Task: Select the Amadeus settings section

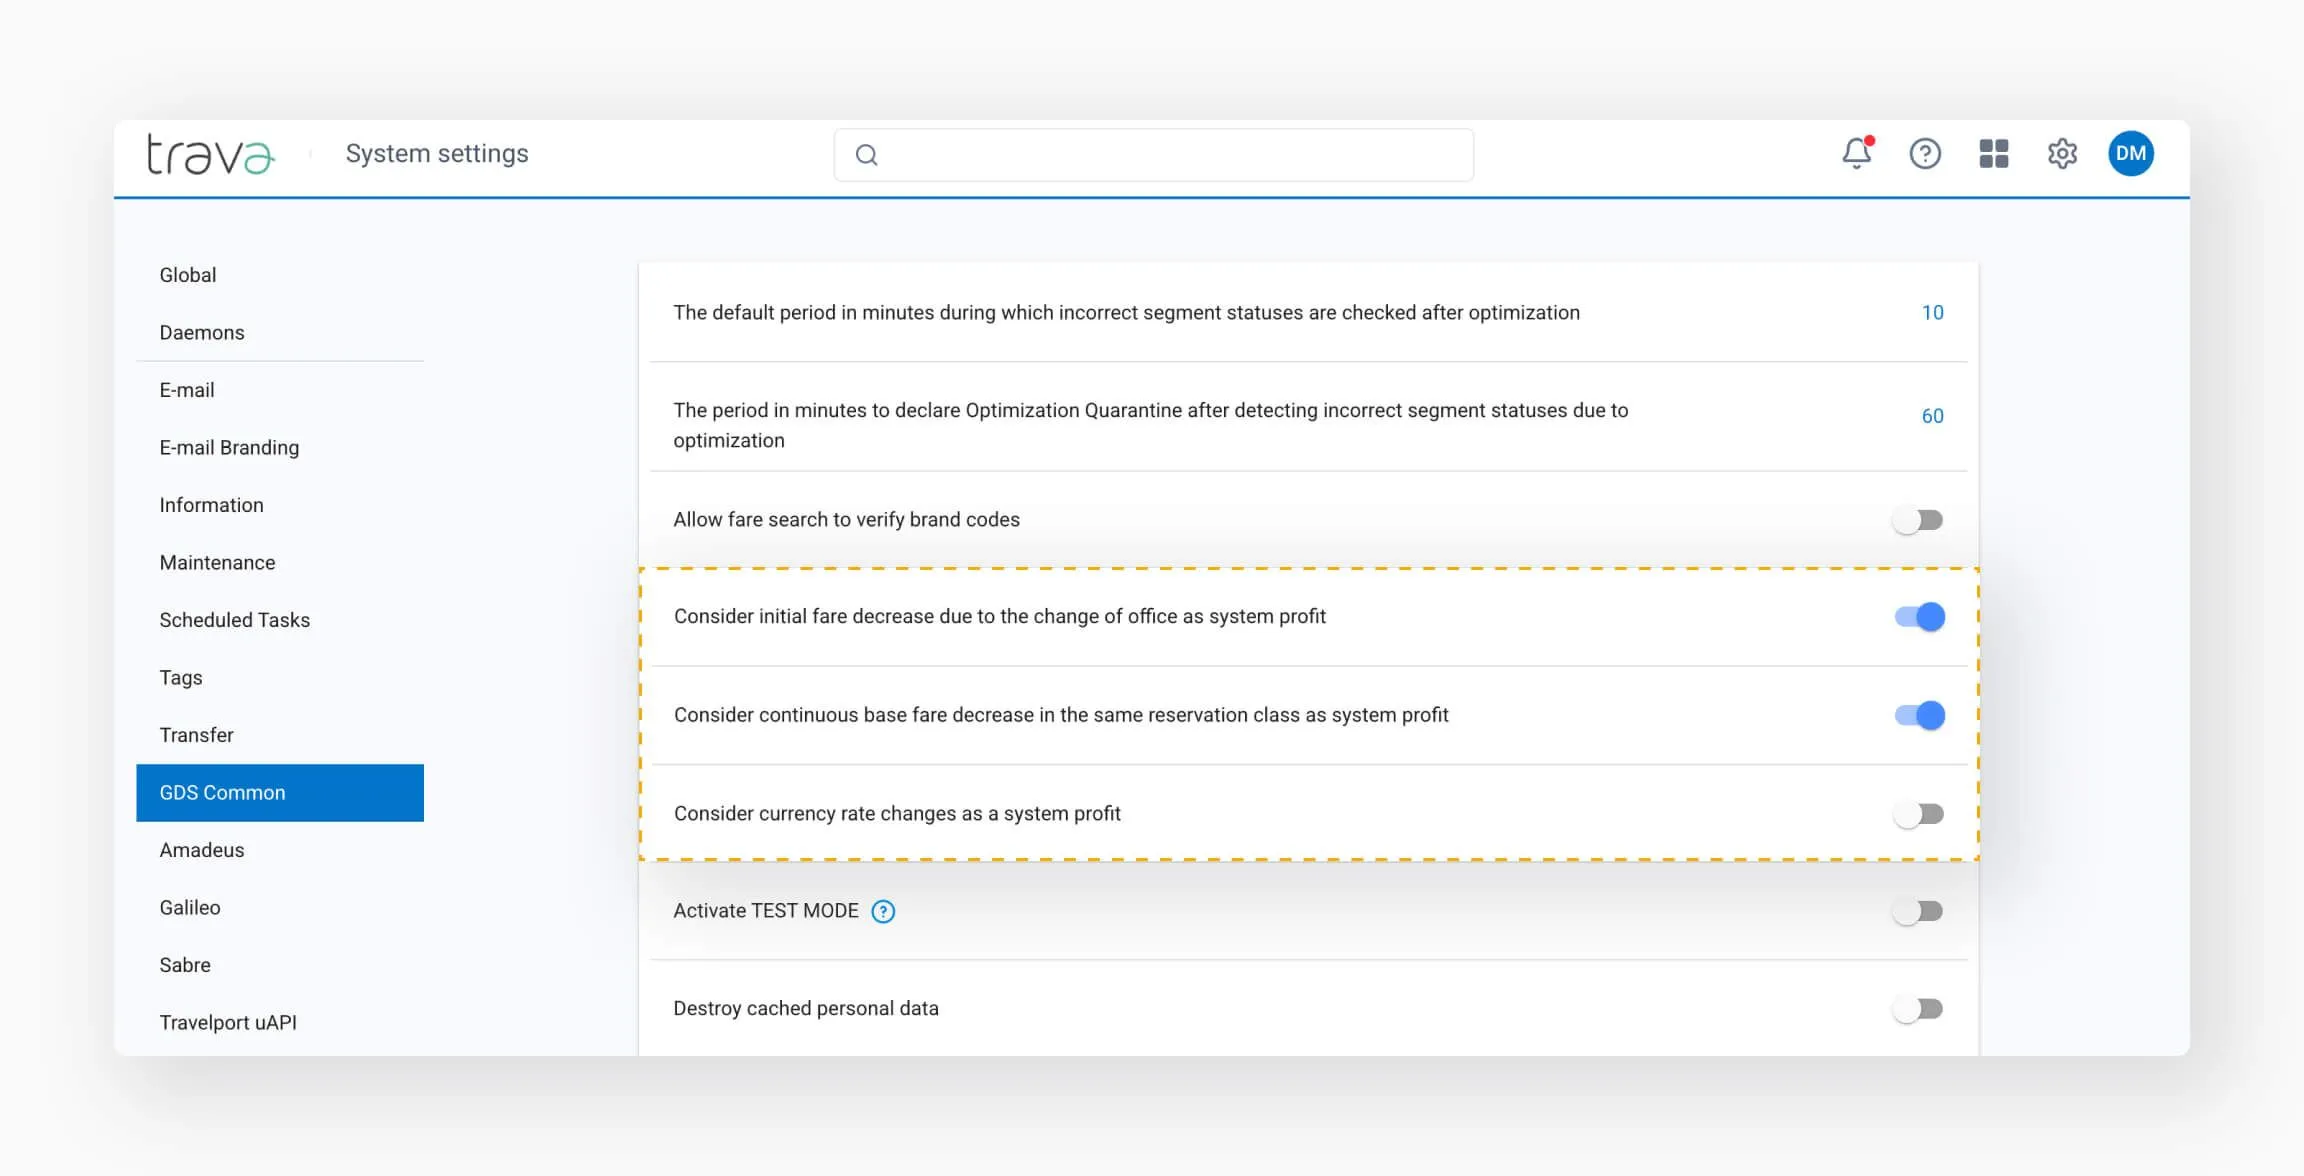Action: point(202,850)
